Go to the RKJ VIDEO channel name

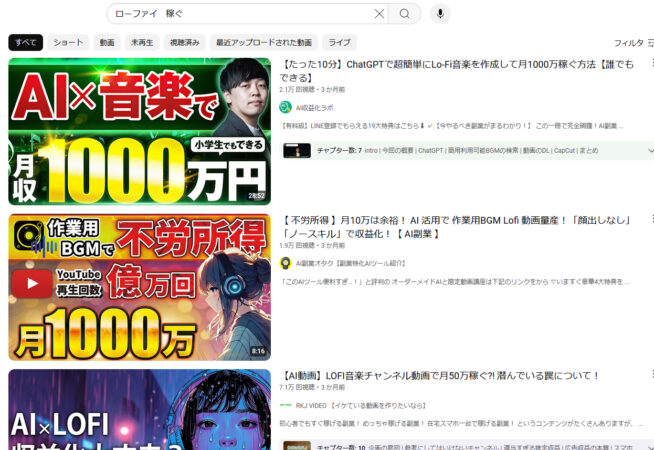point(361,405)
